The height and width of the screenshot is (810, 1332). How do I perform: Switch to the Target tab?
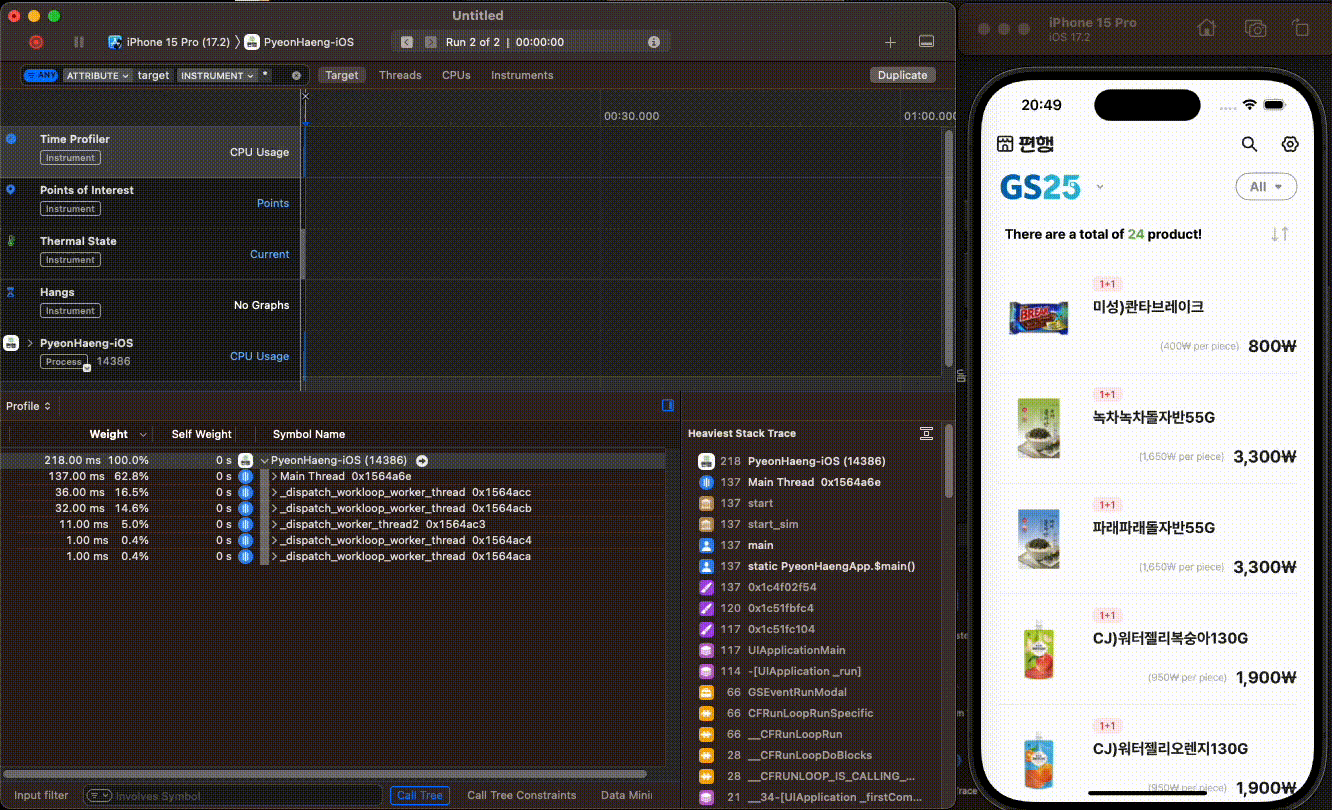point(342,75)
